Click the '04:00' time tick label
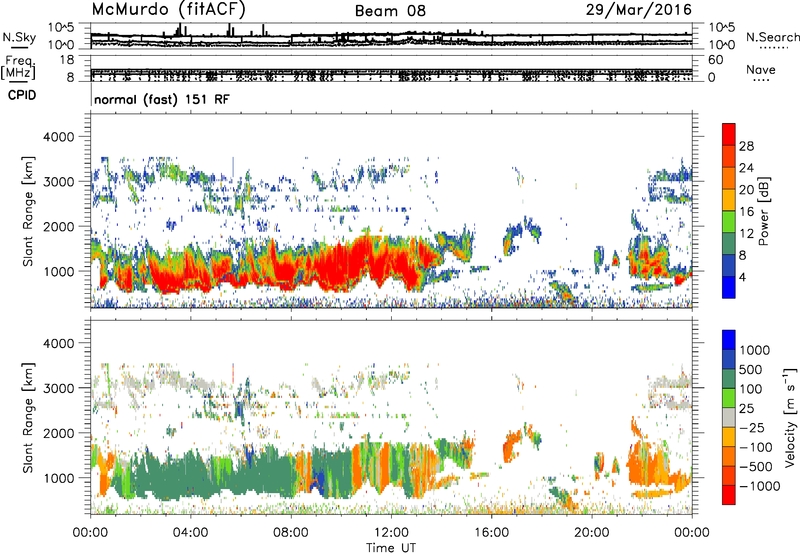Image resolution: width=800 pixels, height=554 pixels. click(190, 533)
